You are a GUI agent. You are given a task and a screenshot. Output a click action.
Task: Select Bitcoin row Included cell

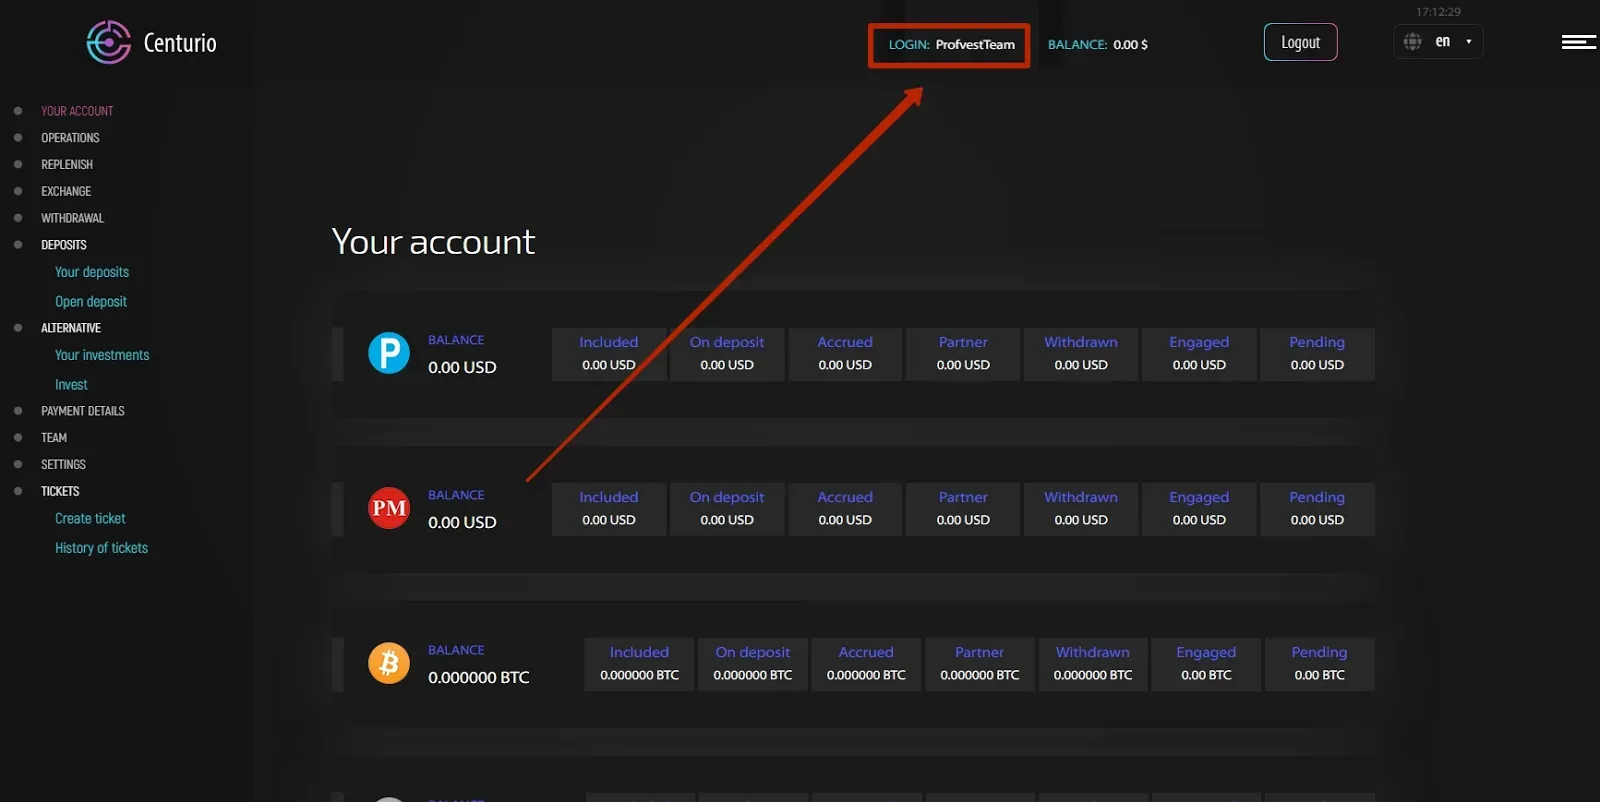tap(640, 664)
